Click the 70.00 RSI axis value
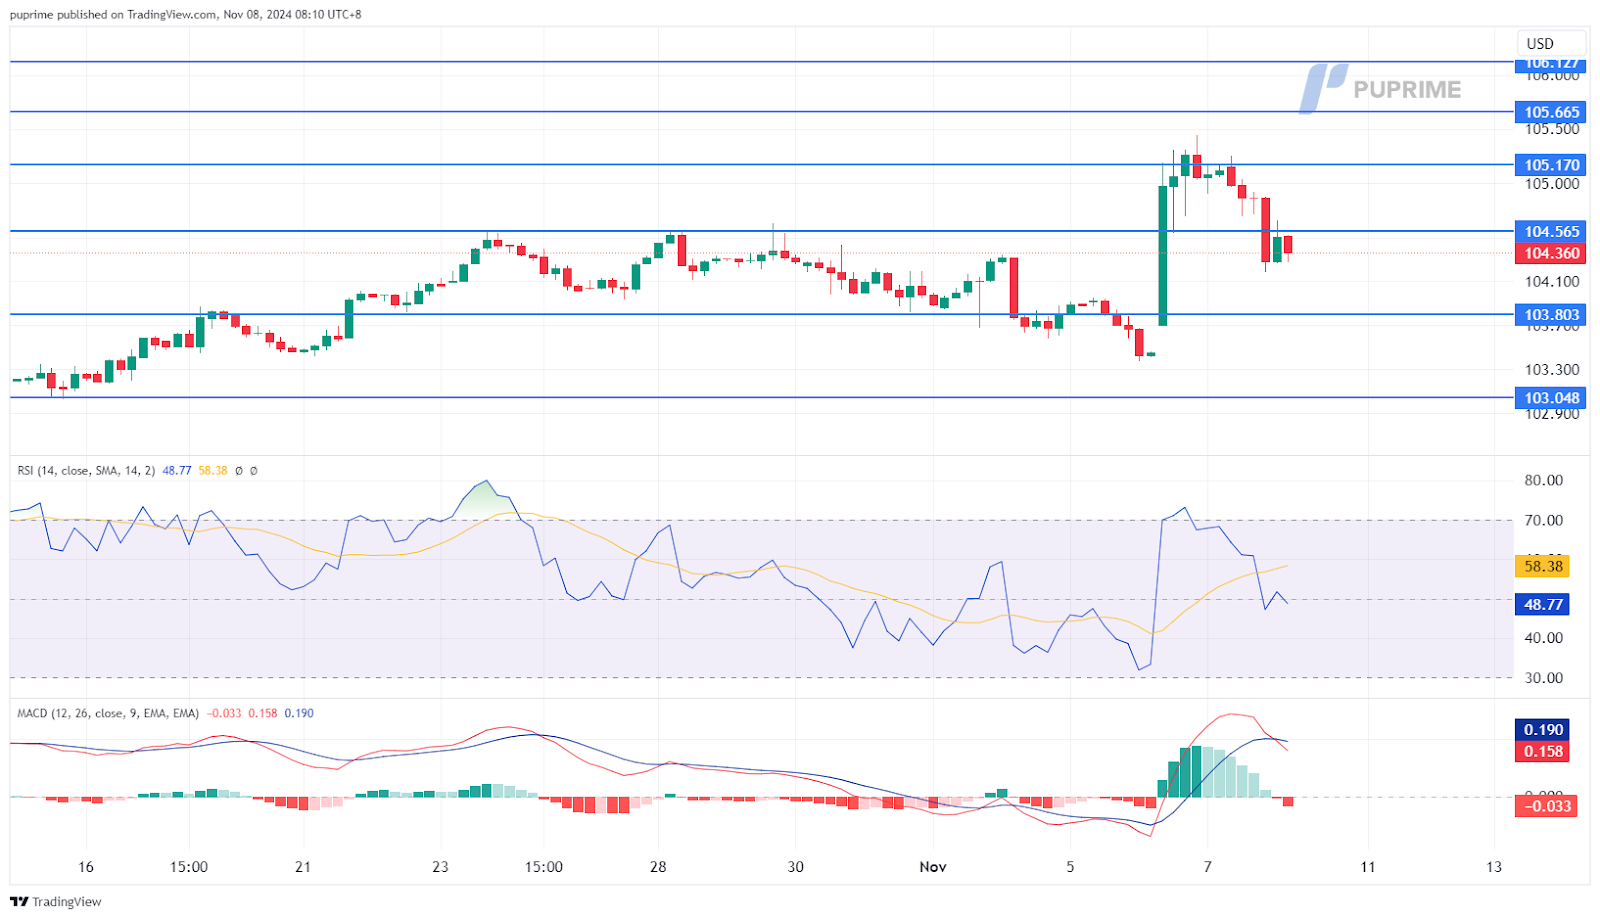Viewport: 1600px width, 919px height. pyautogui.click(x=1543, y=520)
